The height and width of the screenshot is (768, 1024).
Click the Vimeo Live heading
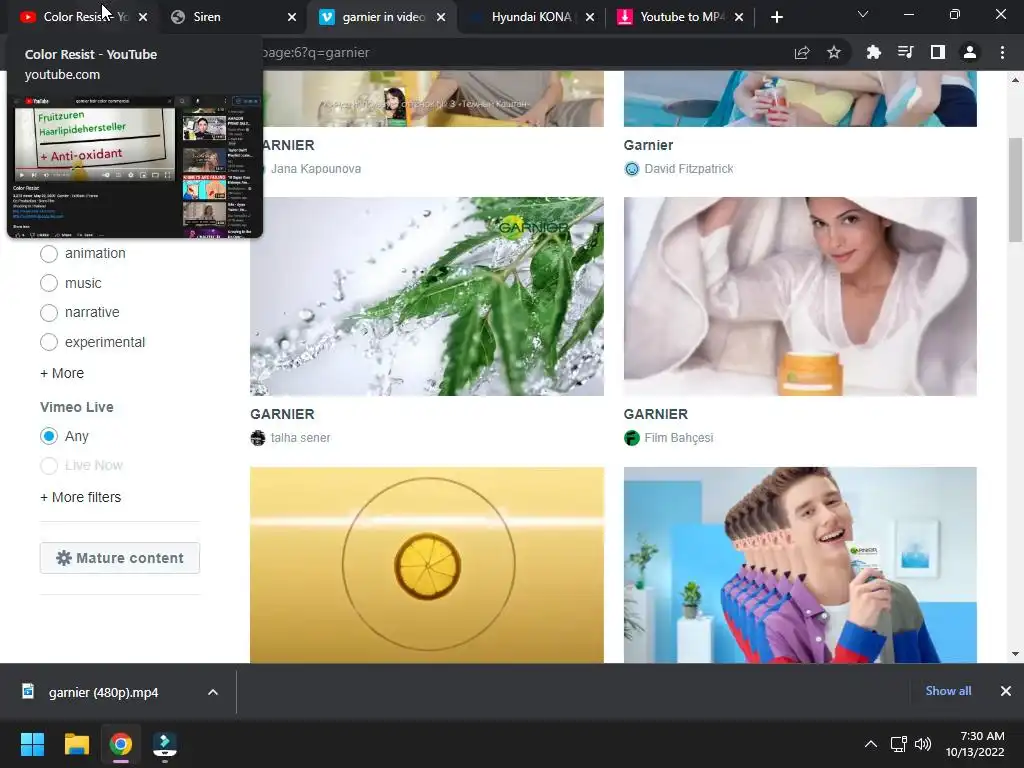coord(76,407)
